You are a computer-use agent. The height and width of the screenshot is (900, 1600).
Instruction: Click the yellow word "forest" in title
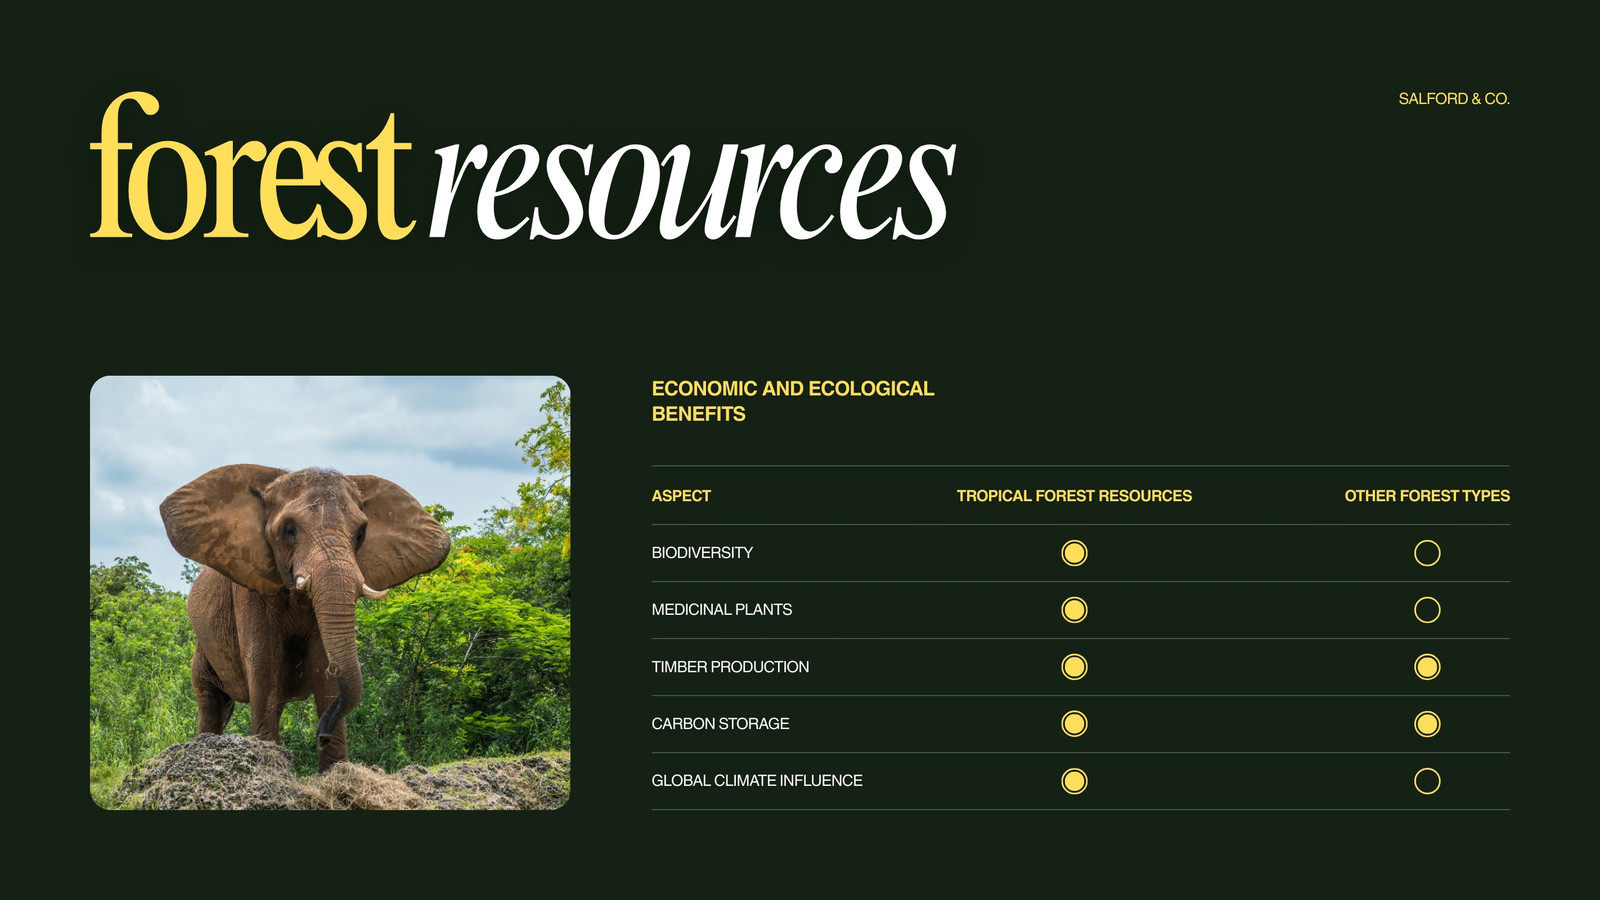[252, 167]
